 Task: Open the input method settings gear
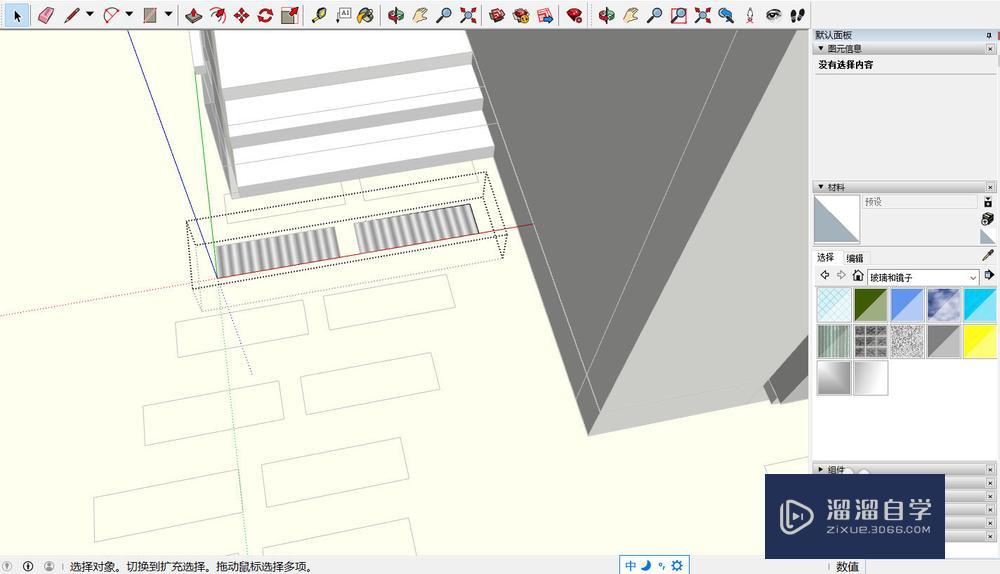click(x=677, y=565)
